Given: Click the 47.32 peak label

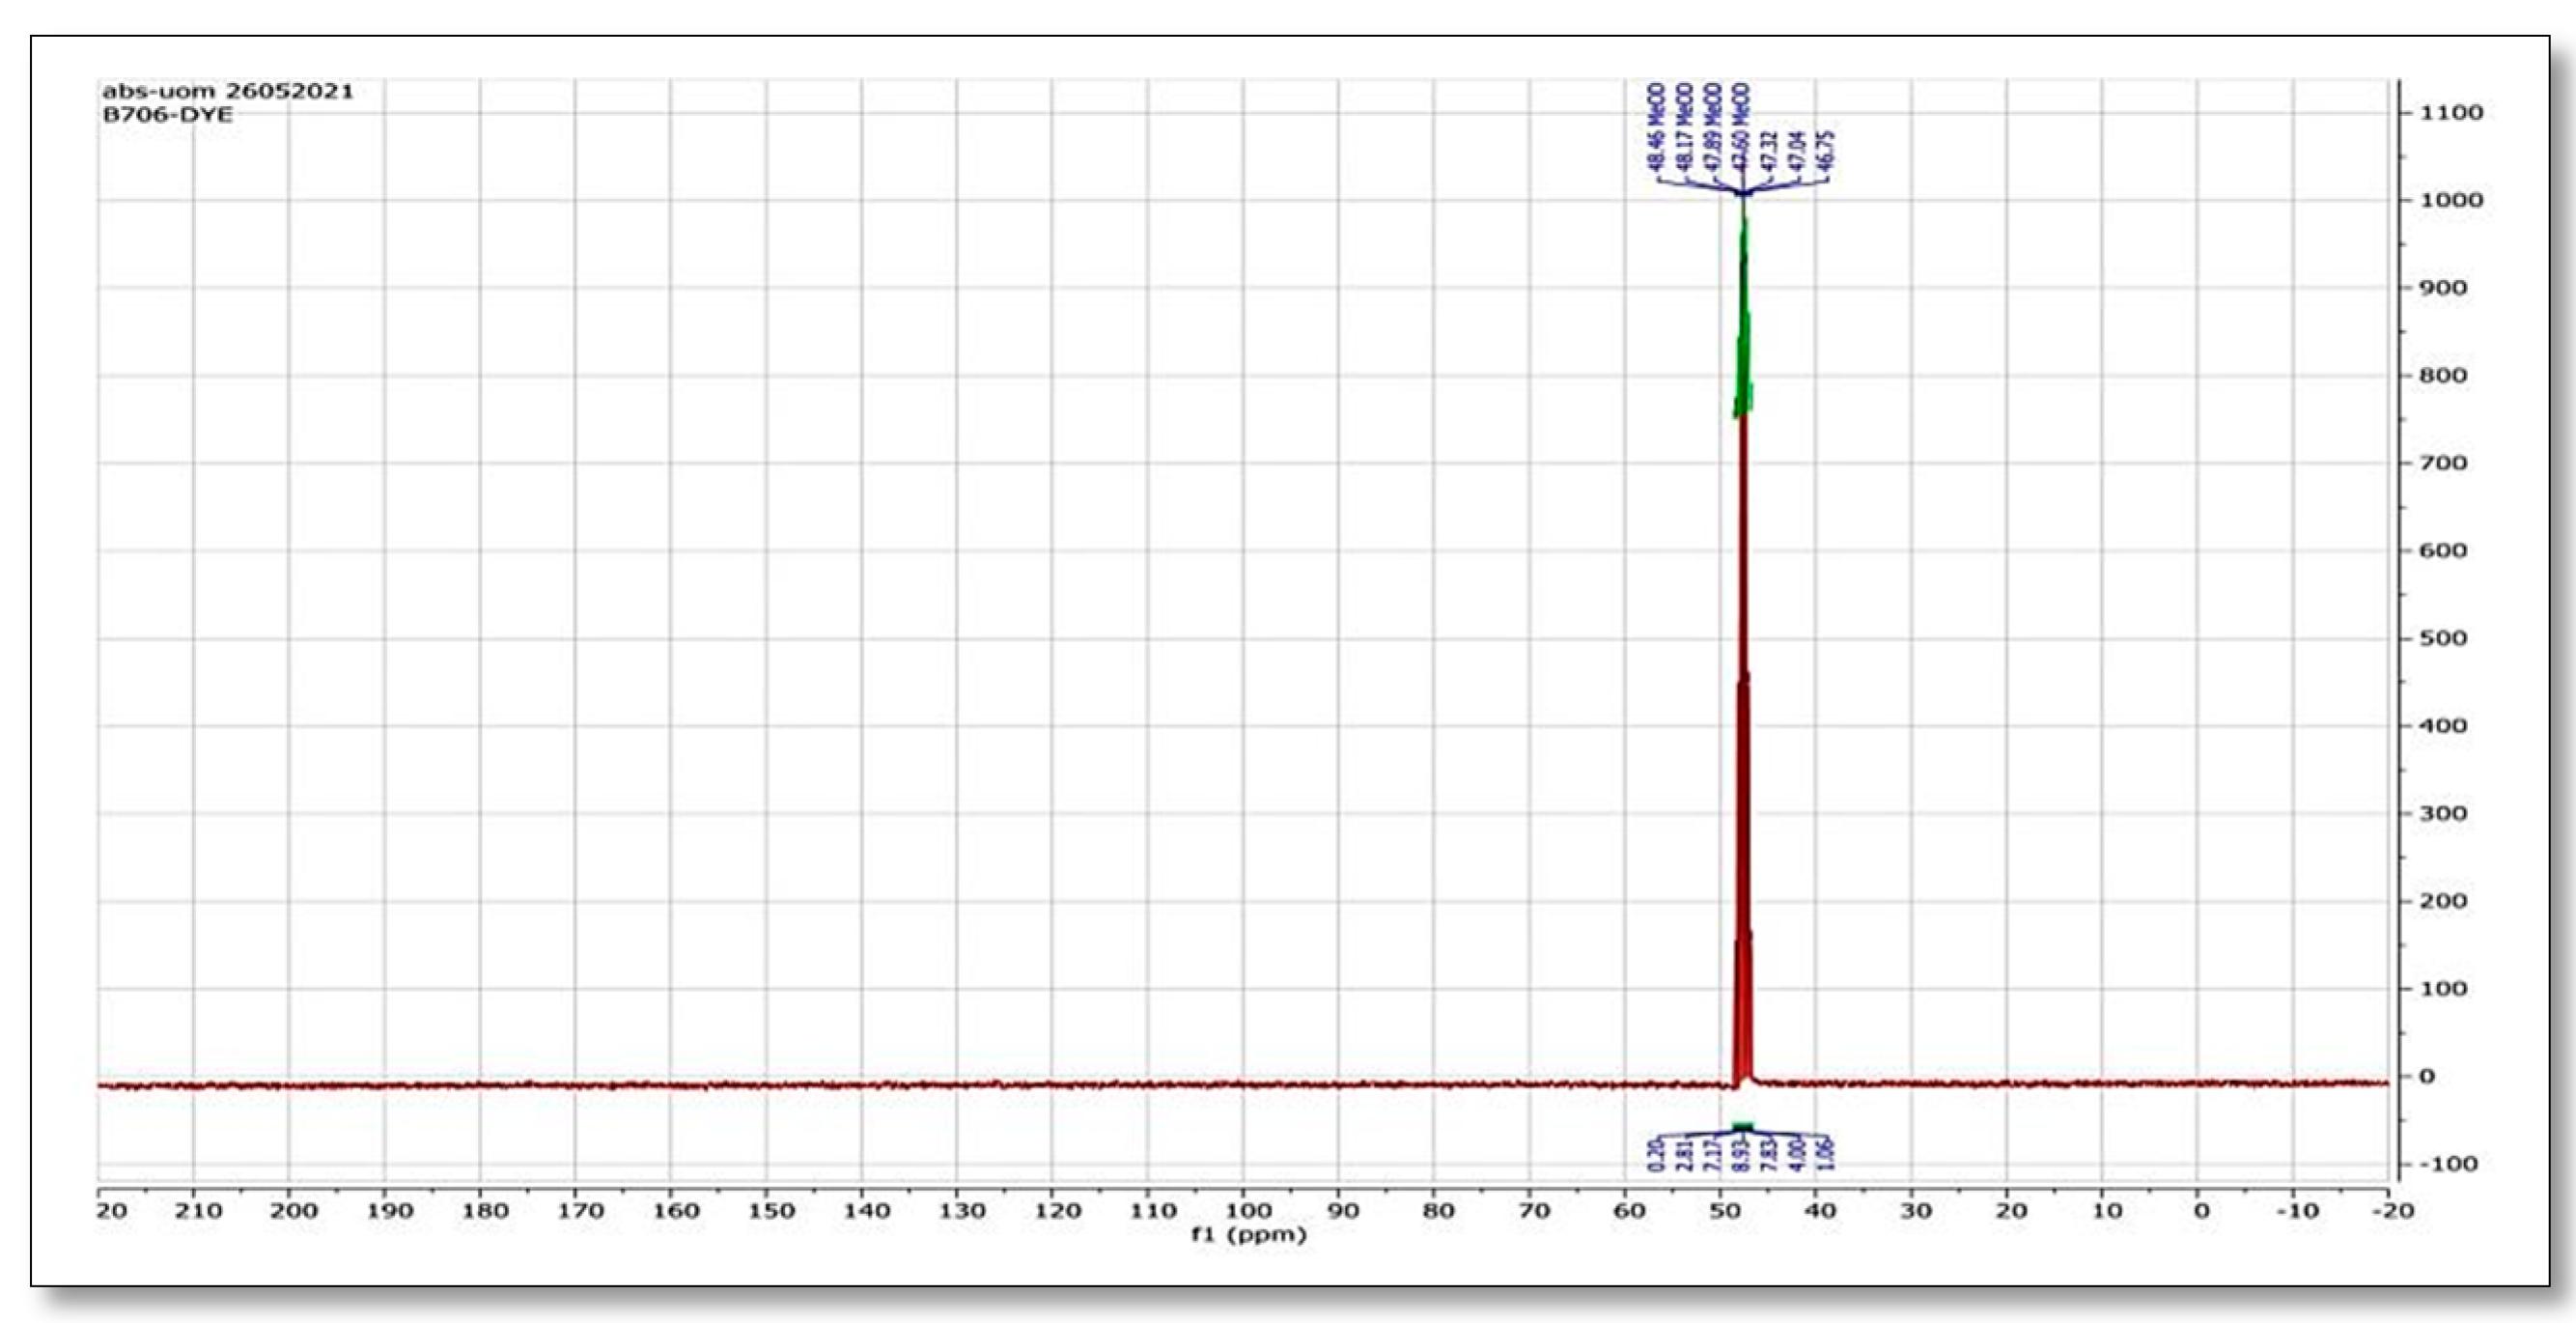Looking at the screenshot, I should (1770, 150).
